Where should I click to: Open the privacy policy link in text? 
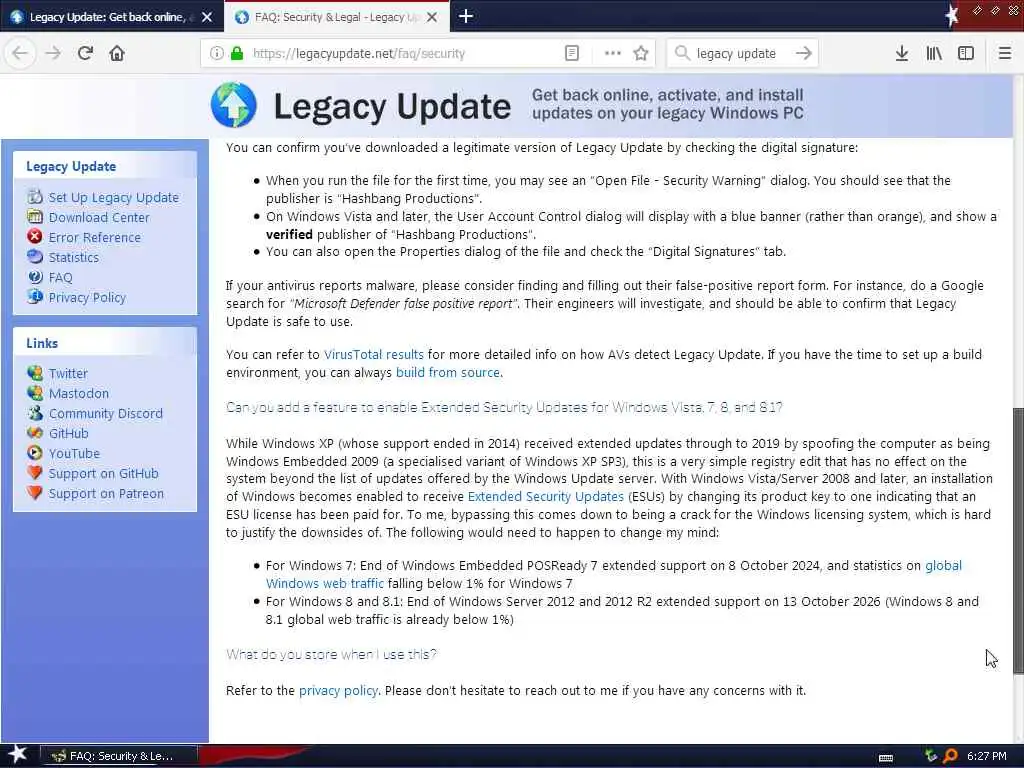tap(338, 690)
